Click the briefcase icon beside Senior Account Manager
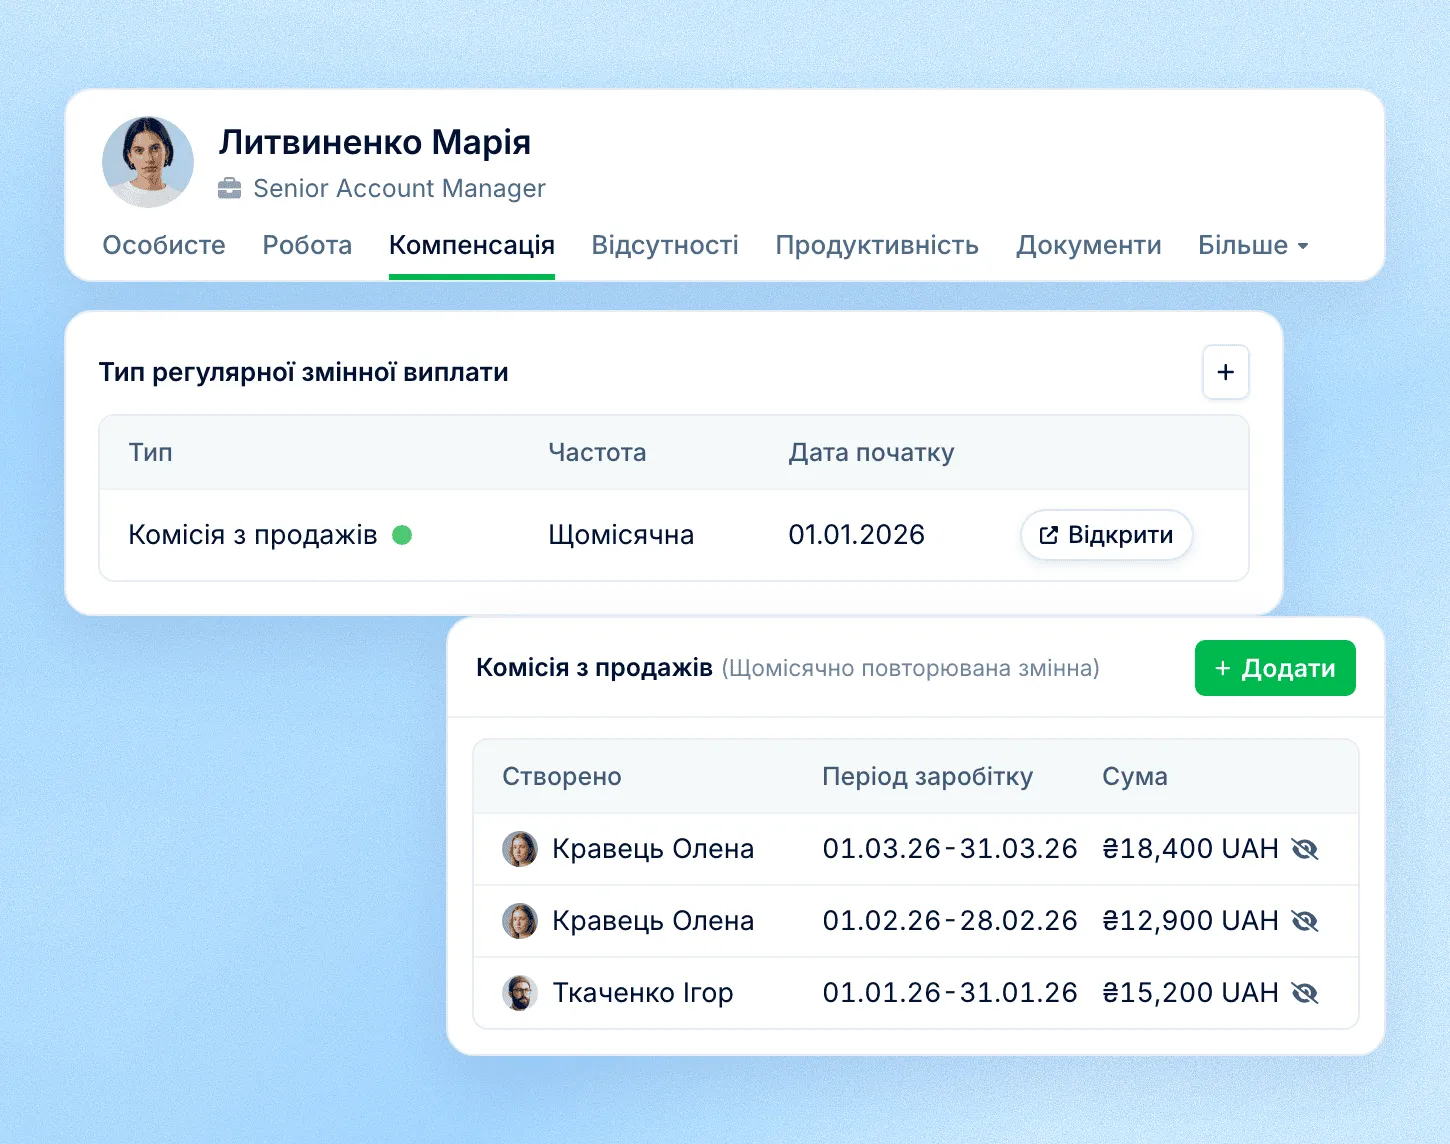Image resolution: width=1450 pixels, height=1144 pixels. pos(230,188)
